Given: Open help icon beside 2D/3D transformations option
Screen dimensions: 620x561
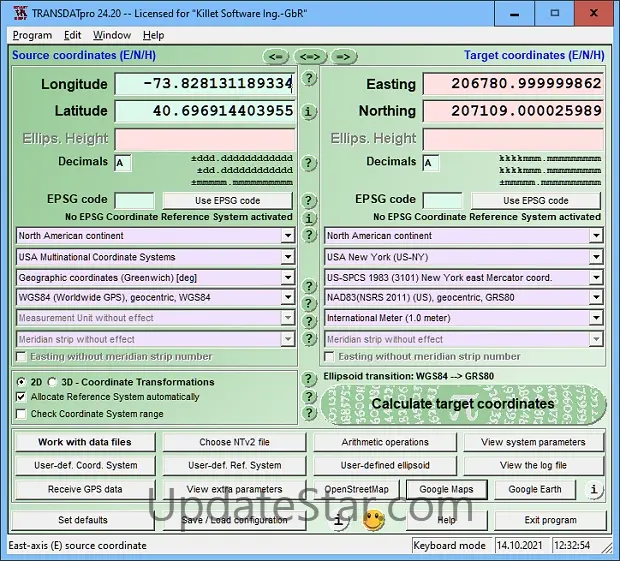Looking at the screenshot, I should point(309,379).
